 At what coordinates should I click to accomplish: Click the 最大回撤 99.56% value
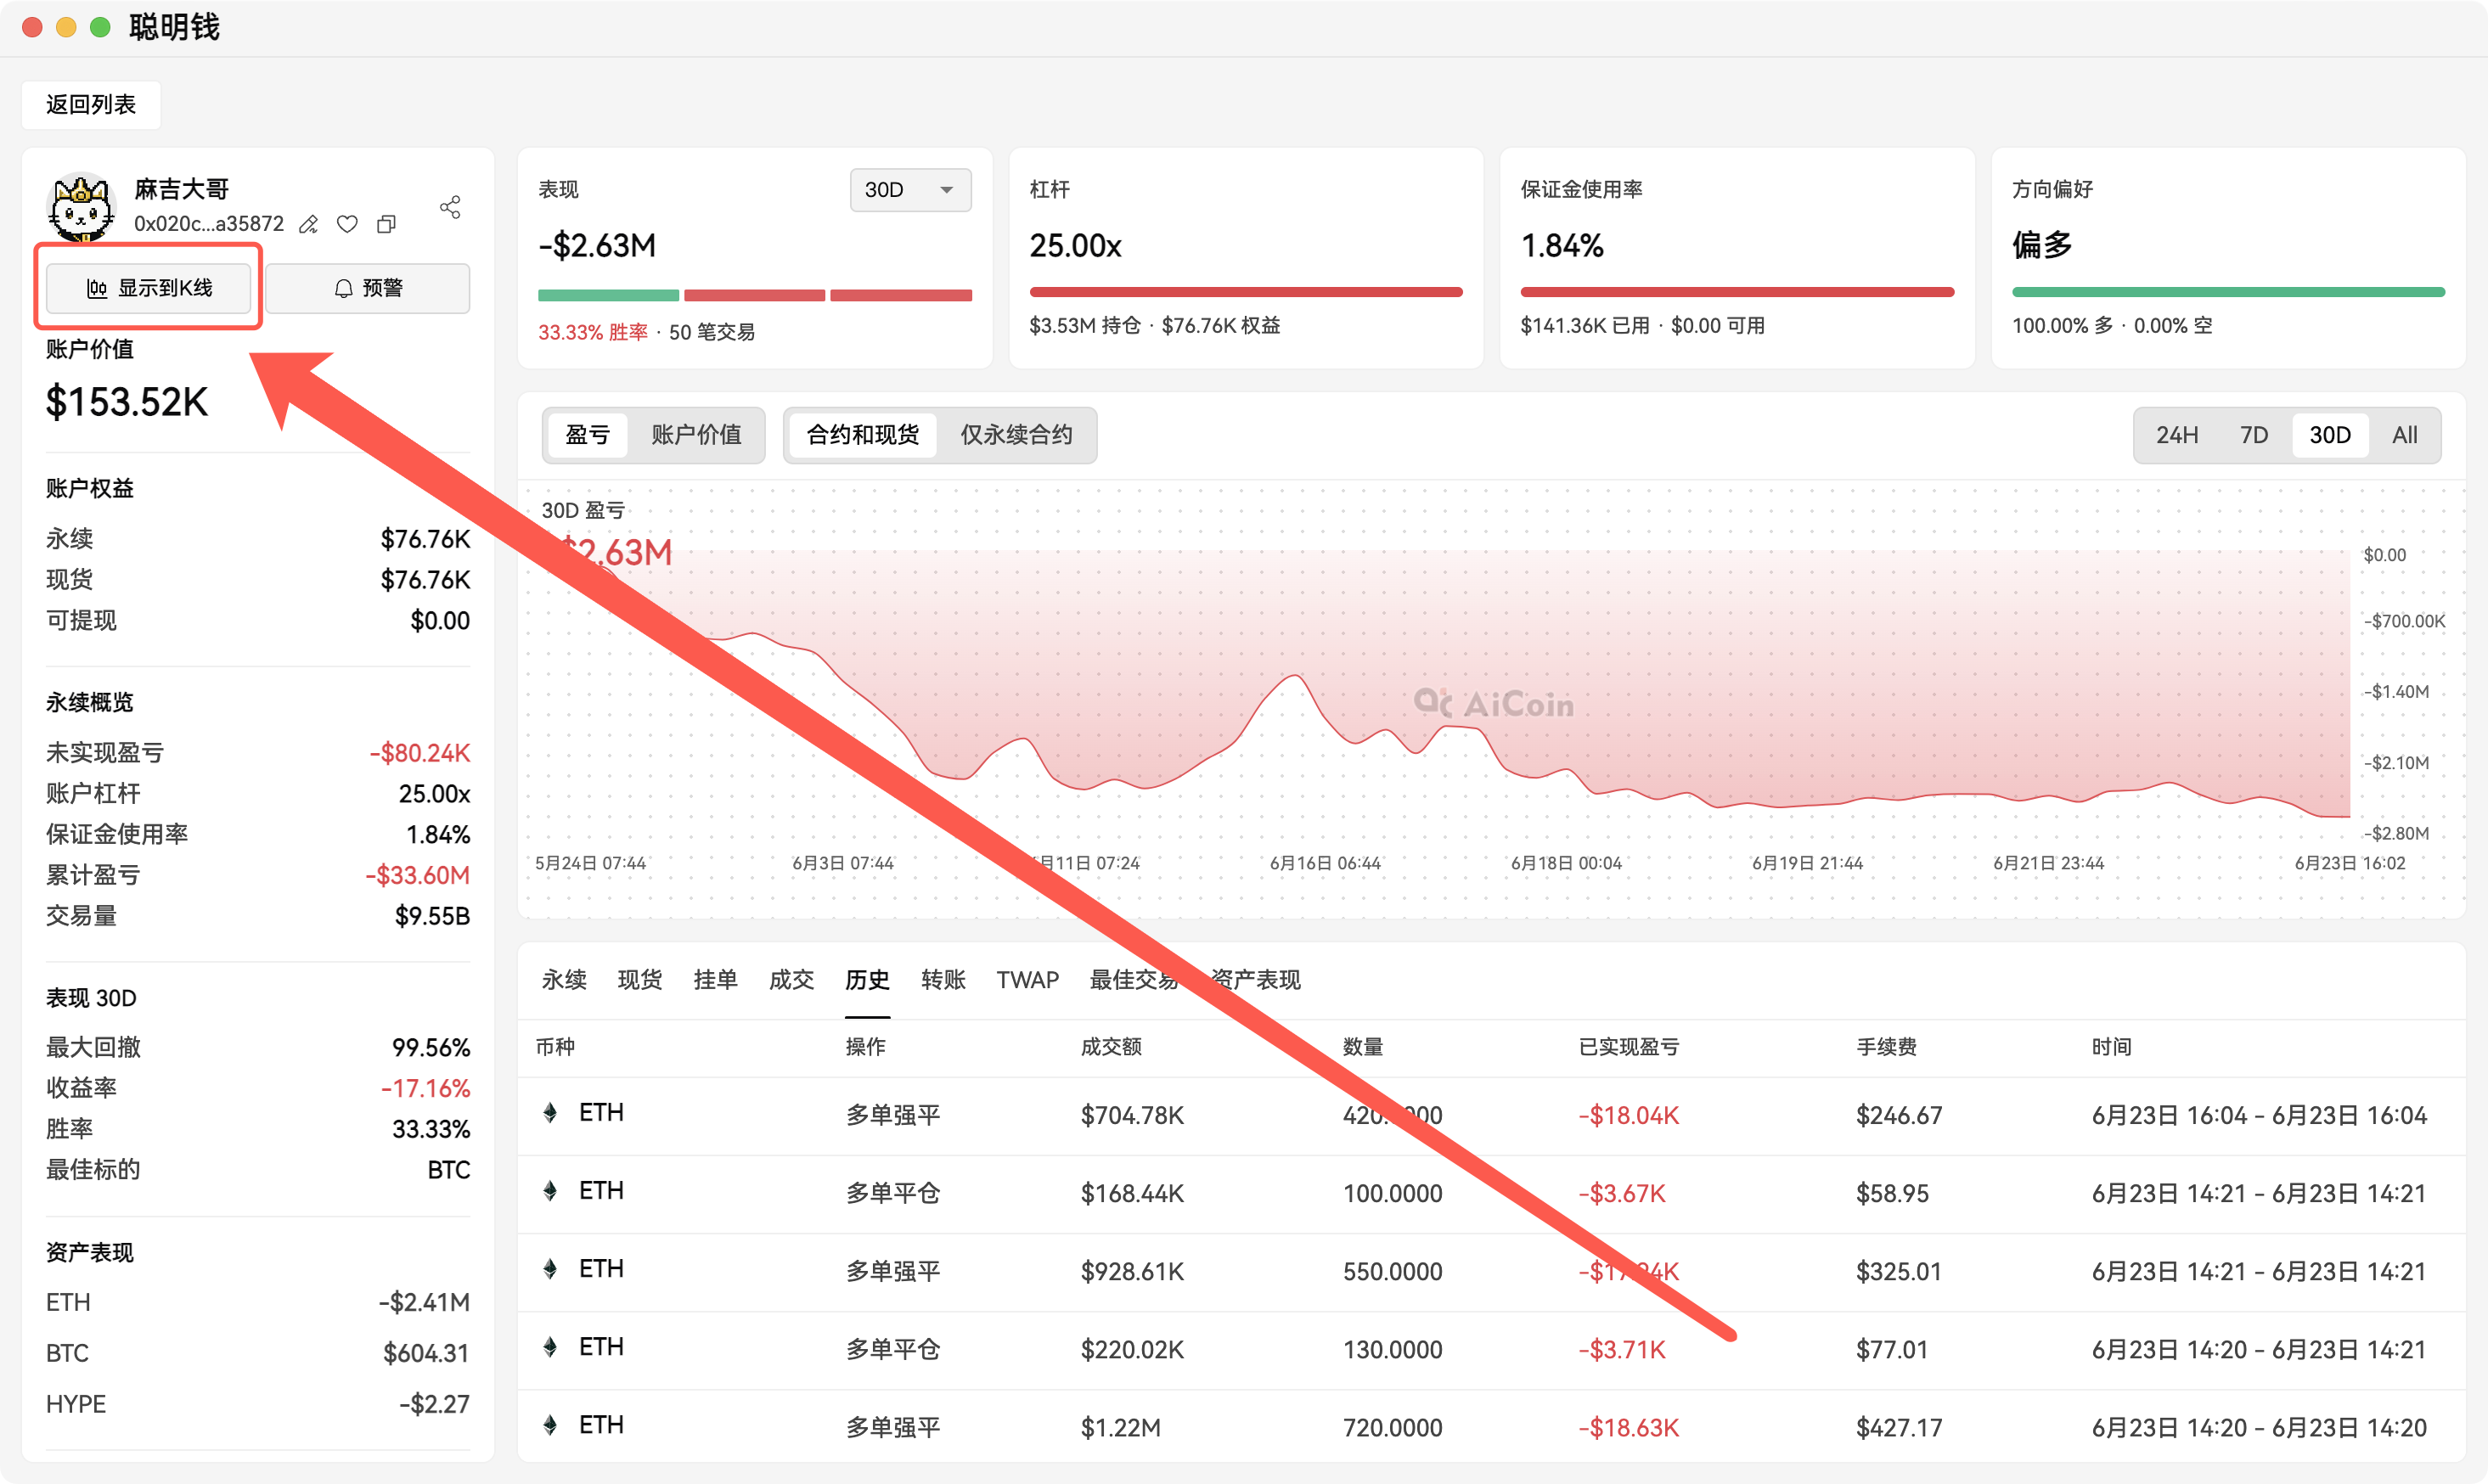(x=431, y=1047)
